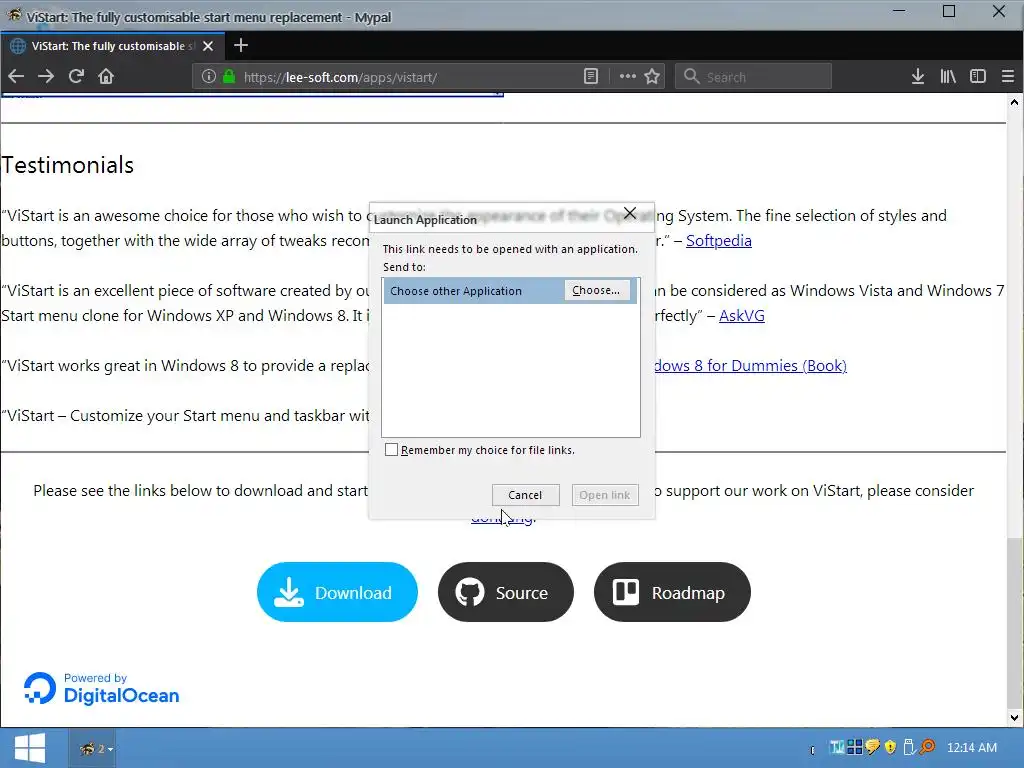This screenshot has width=1024, height=768.
Task: Click the Open link button
Action: [x=605, y=495]
